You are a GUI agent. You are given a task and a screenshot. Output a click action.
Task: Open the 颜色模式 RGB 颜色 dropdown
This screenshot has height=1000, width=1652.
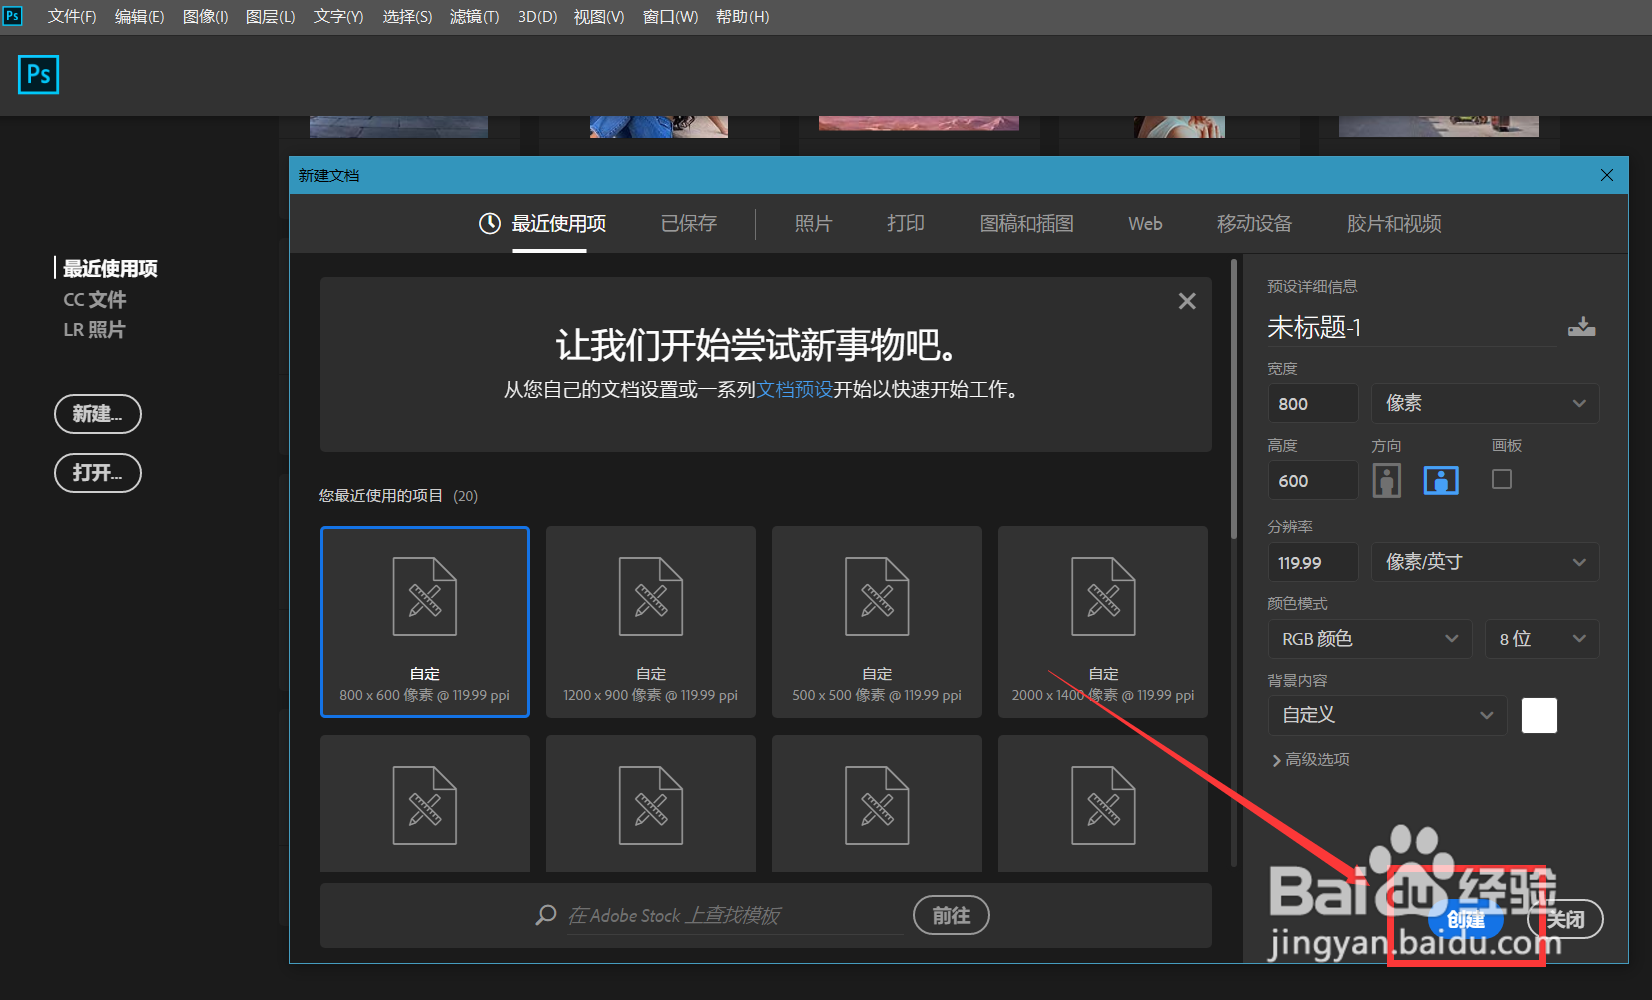[1369, 639]
